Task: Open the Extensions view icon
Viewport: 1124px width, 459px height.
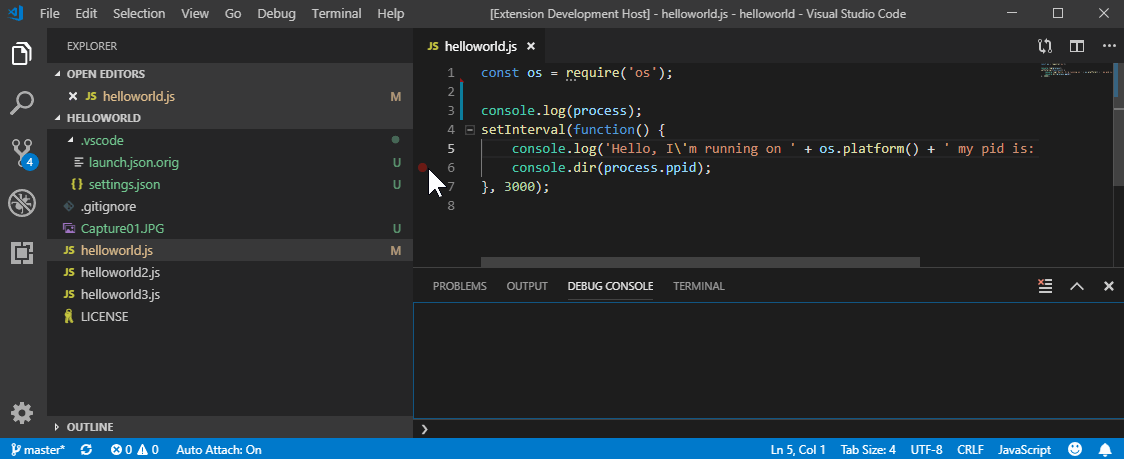Action: pos(22,252)
